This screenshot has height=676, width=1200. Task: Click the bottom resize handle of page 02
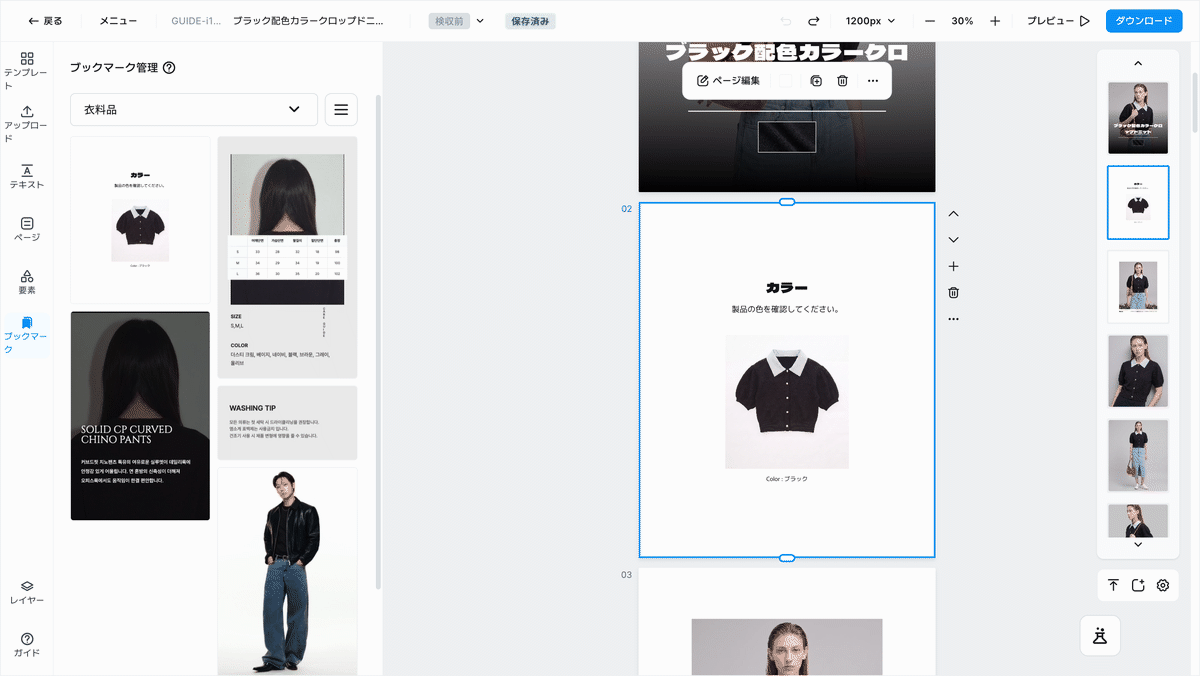[x=787, y=557]
